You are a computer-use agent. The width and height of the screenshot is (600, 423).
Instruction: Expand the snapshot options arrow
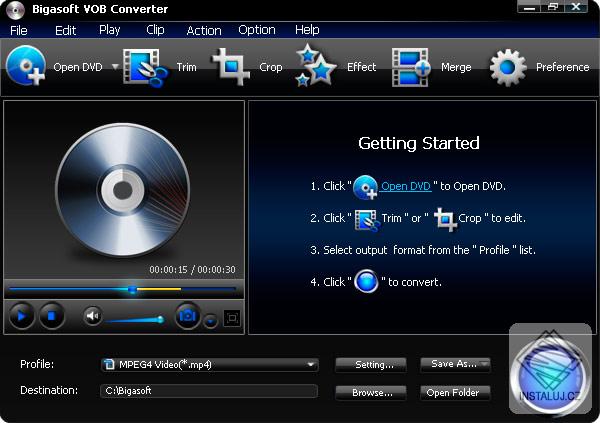click(210, 321)
